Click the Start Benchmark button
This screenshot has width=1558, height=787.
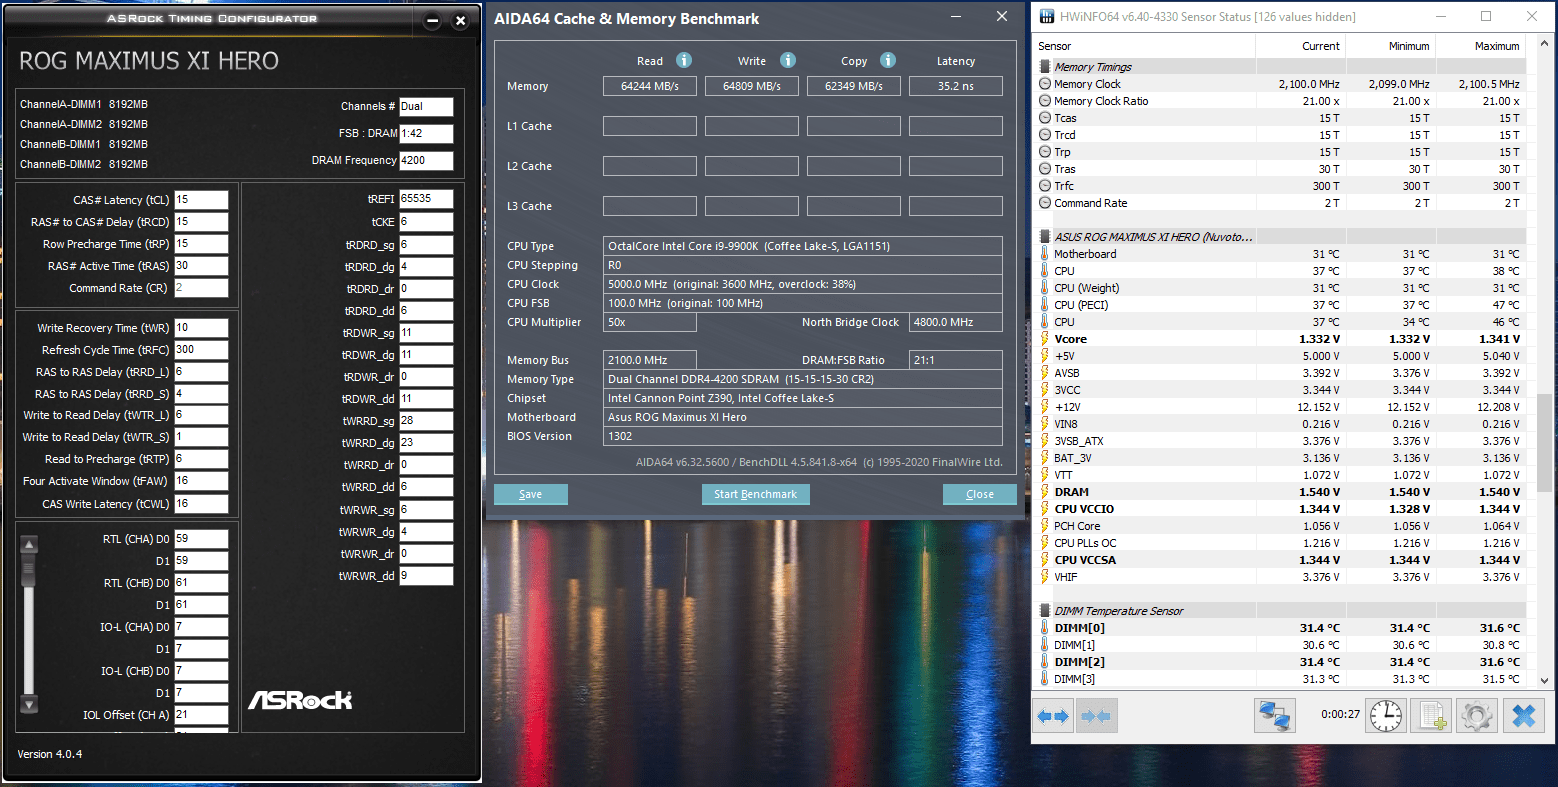coord(755,494)
